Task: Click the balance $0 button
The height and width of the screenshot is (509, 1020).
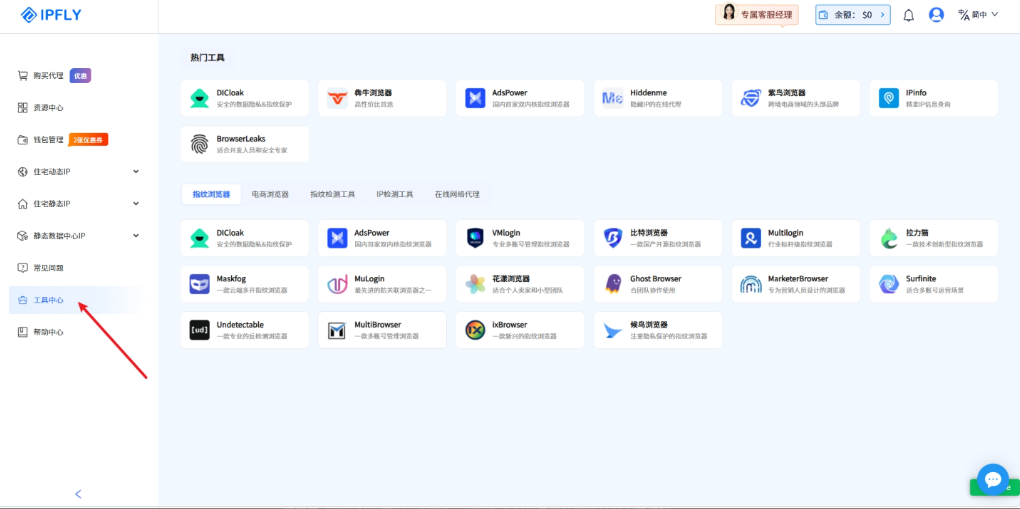Action: (x=853, y=15)
